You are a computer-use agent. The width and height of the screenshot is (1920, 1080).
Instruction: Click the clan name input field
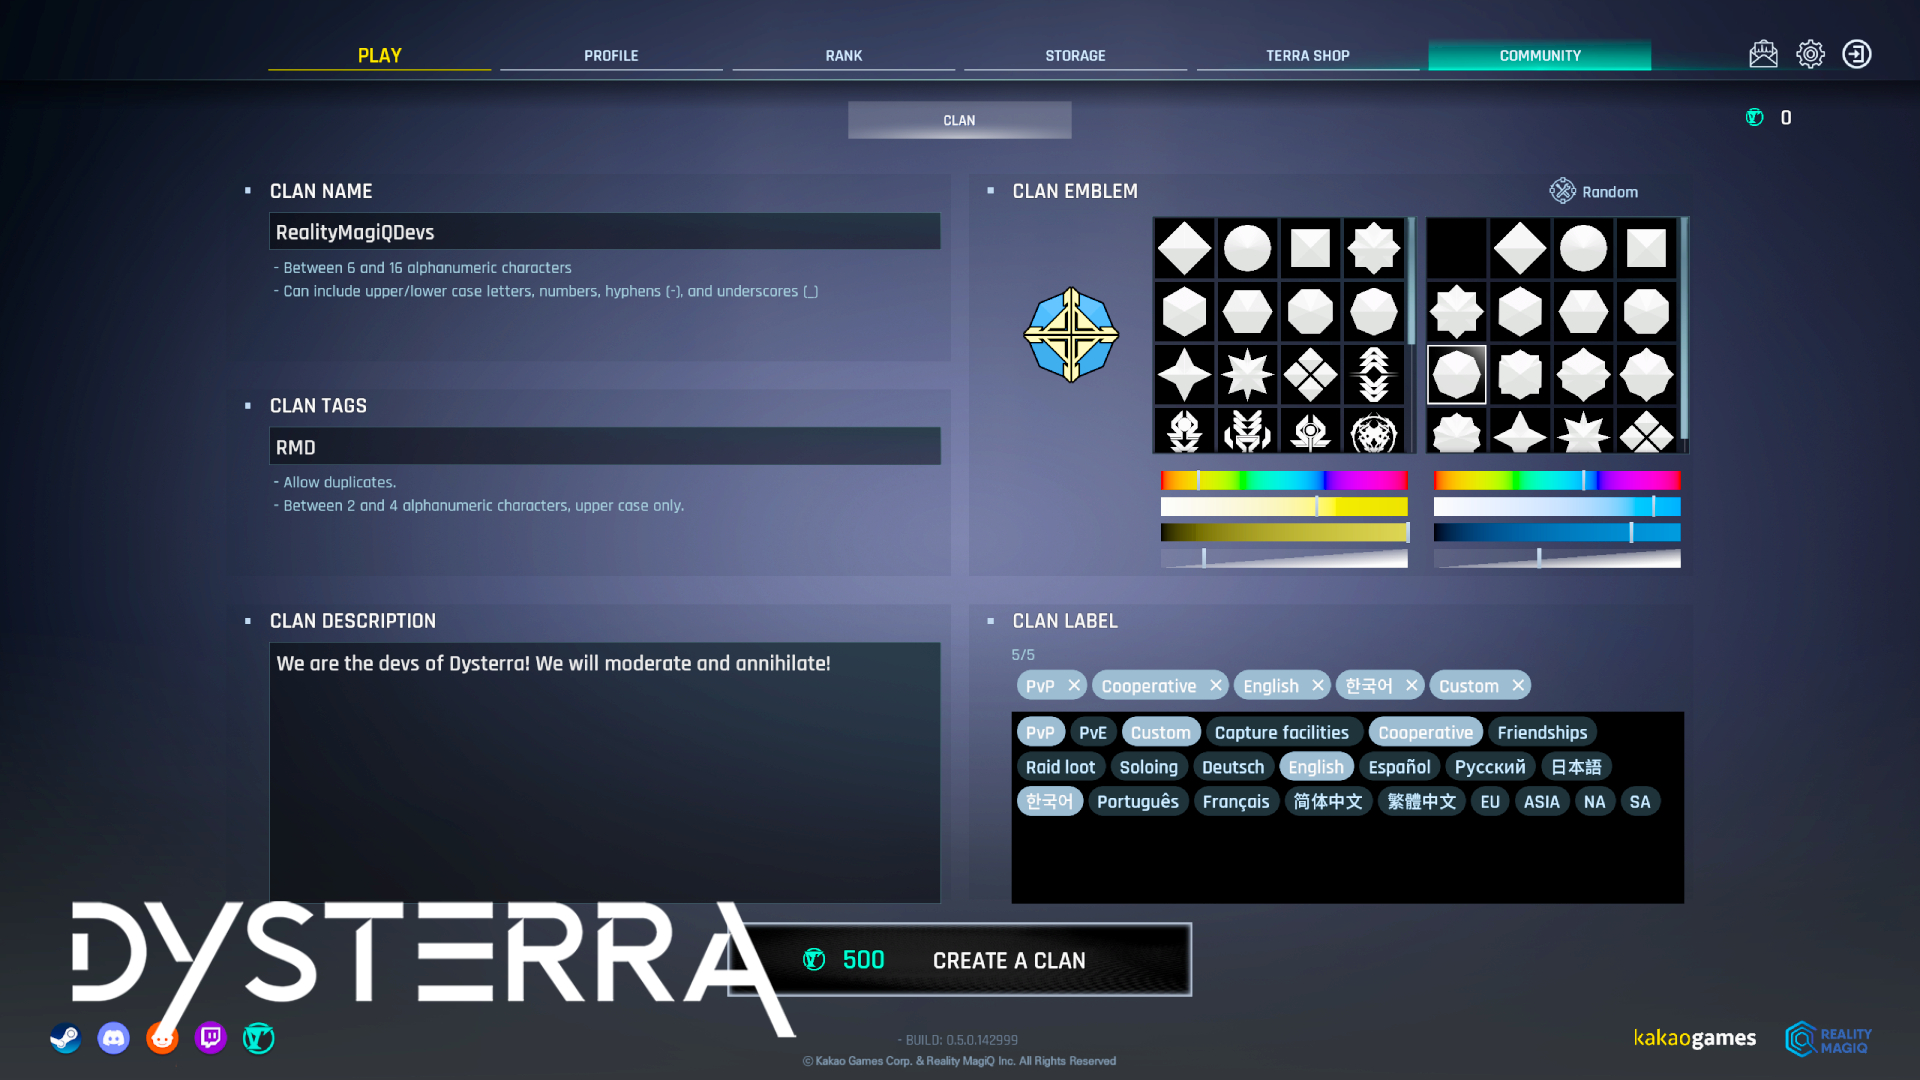604,232
